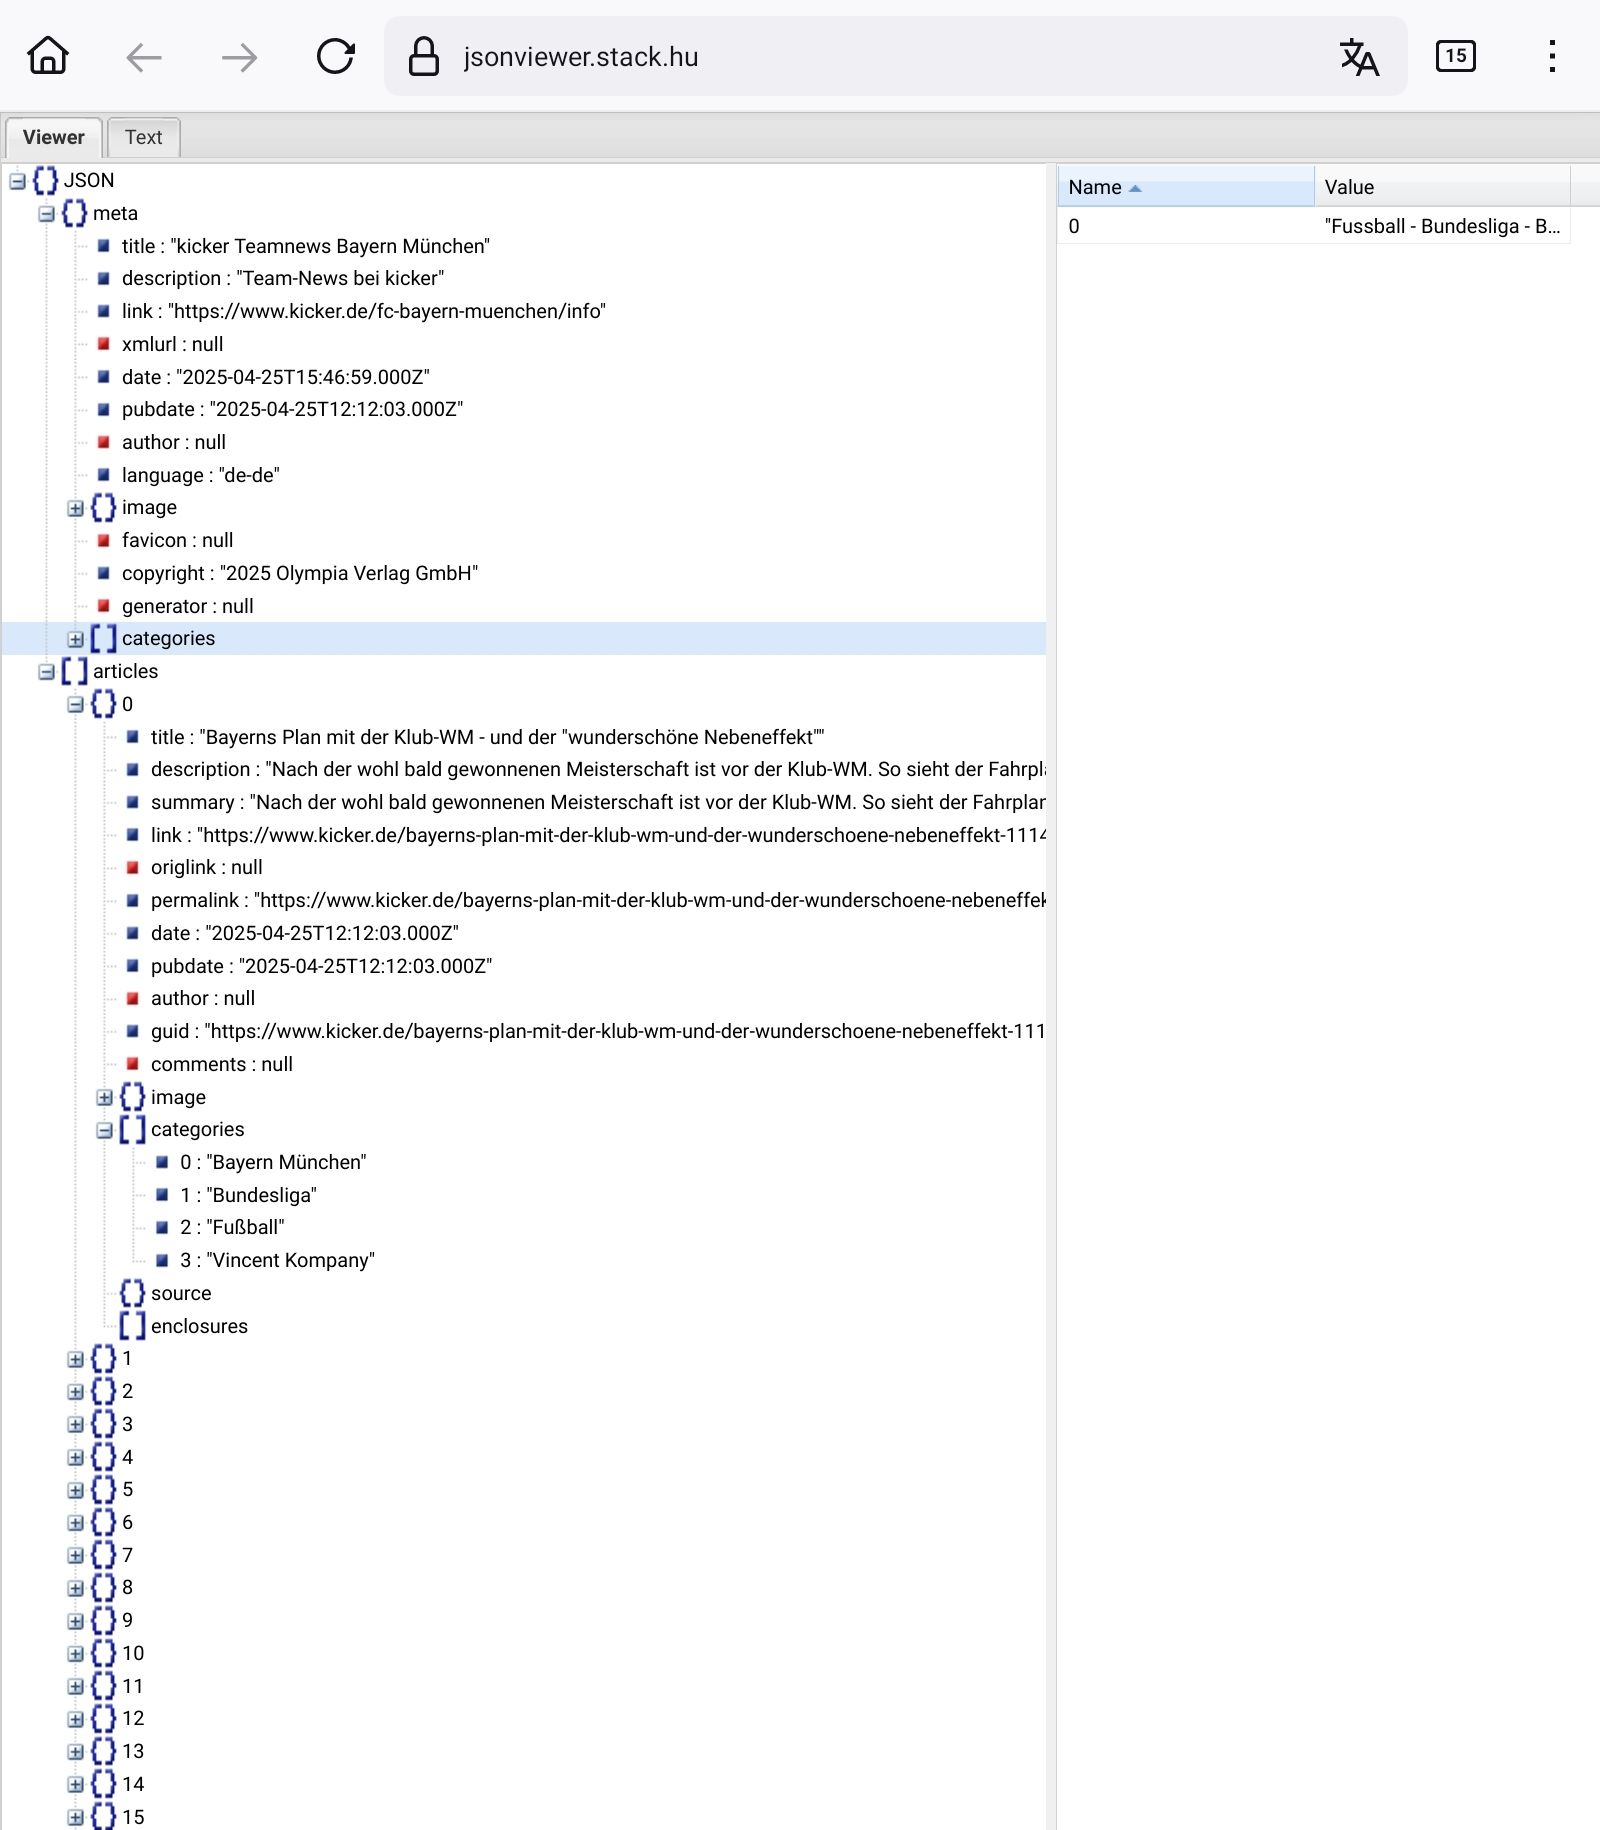Select description "Team-News bei kicker" row
Image resolution: width=1600 pixels, height=1830 pixels.
(x=283, y=278)
